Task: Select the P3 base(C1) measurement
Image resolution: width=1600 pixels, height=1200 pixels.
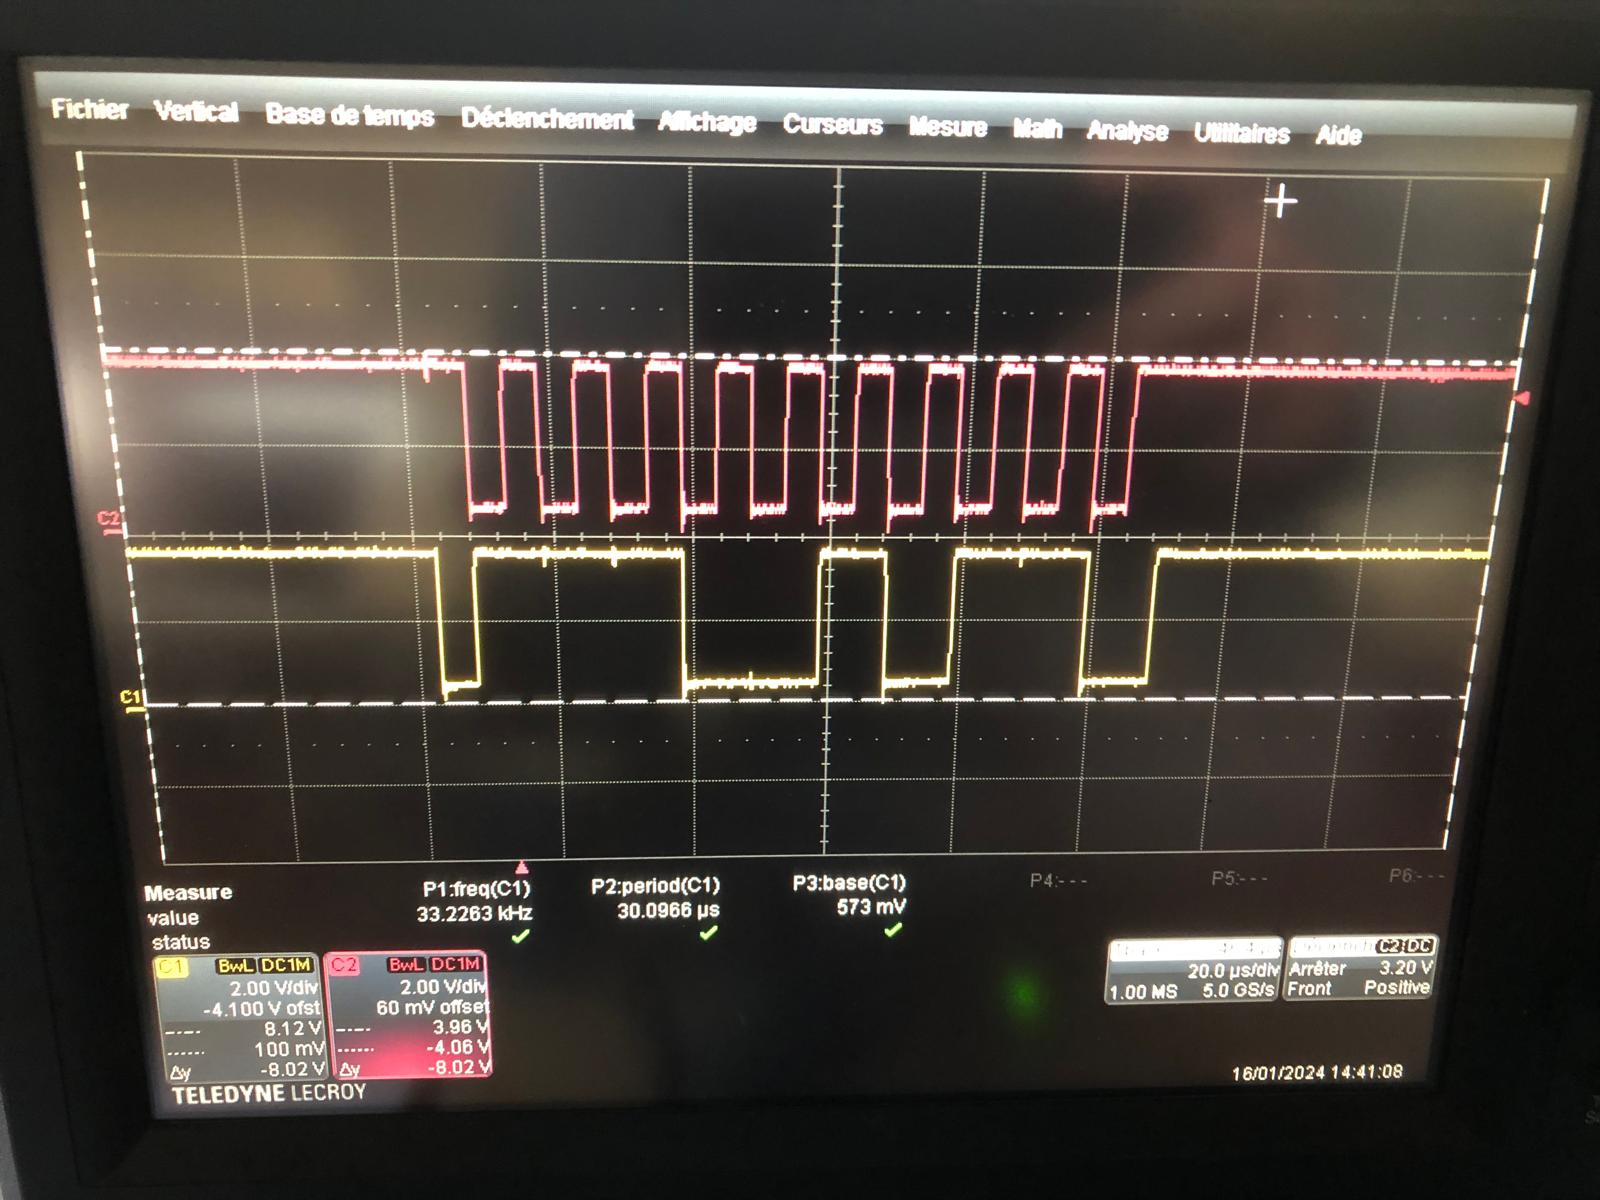Action: 850,894
